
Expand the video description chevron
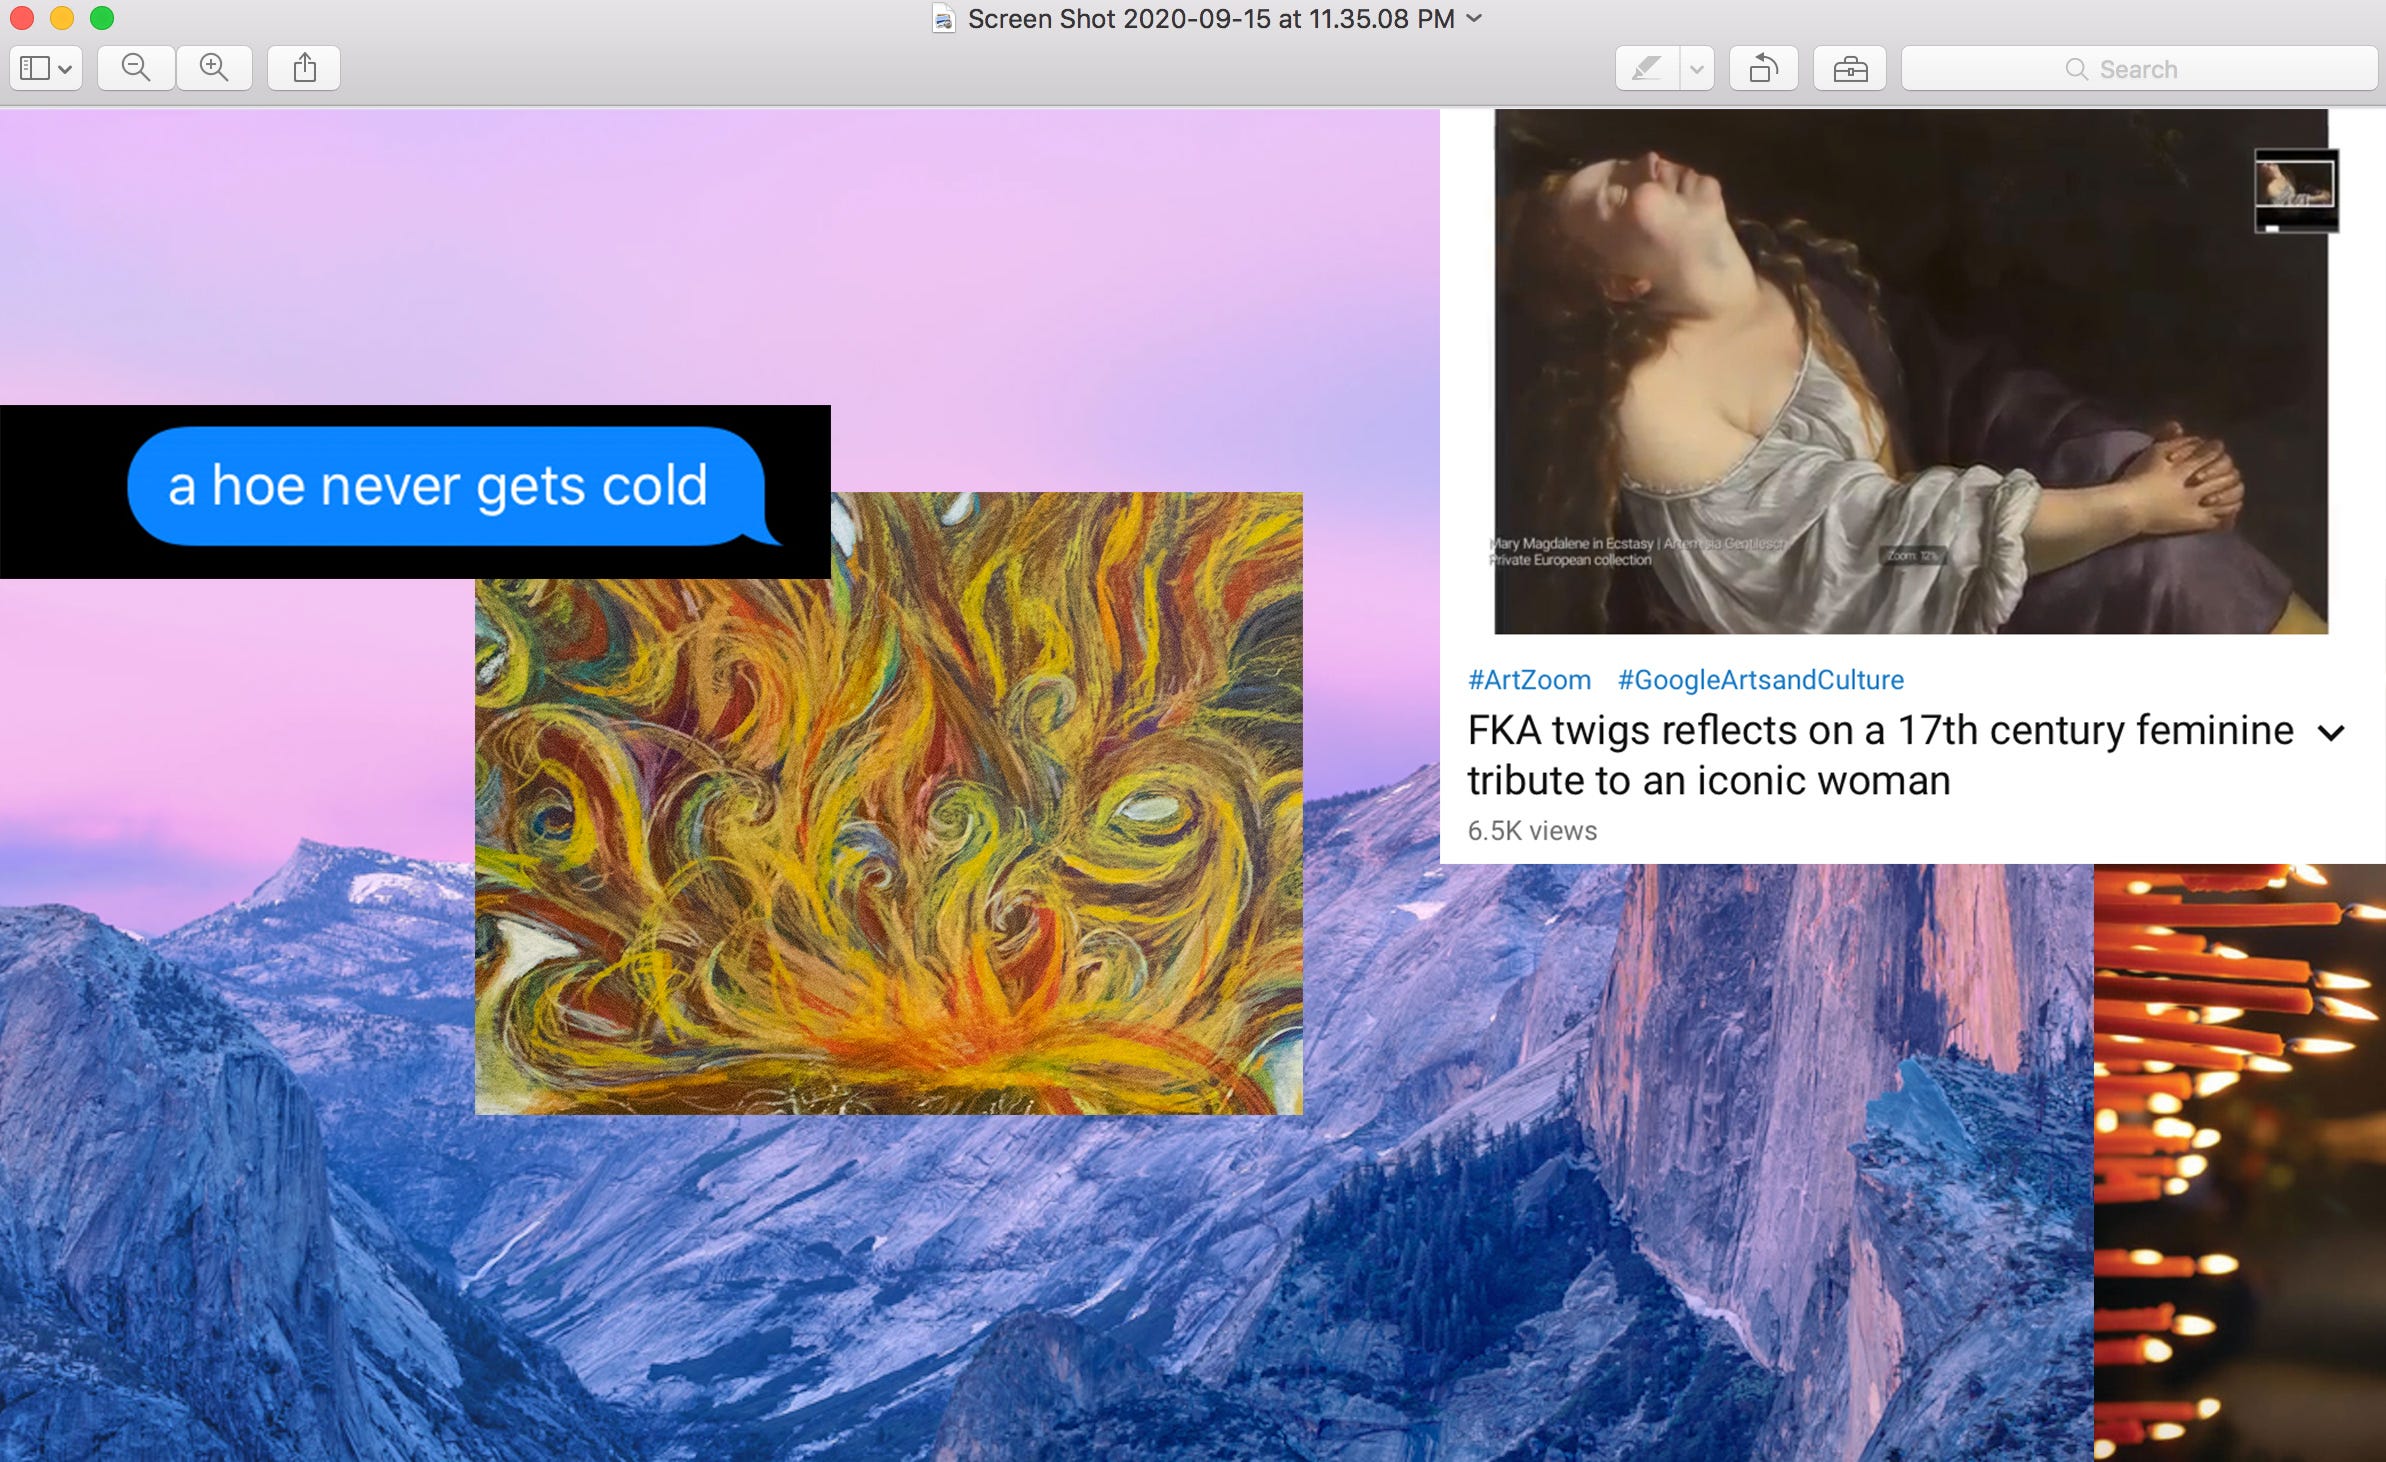(x=2331, y=733)
